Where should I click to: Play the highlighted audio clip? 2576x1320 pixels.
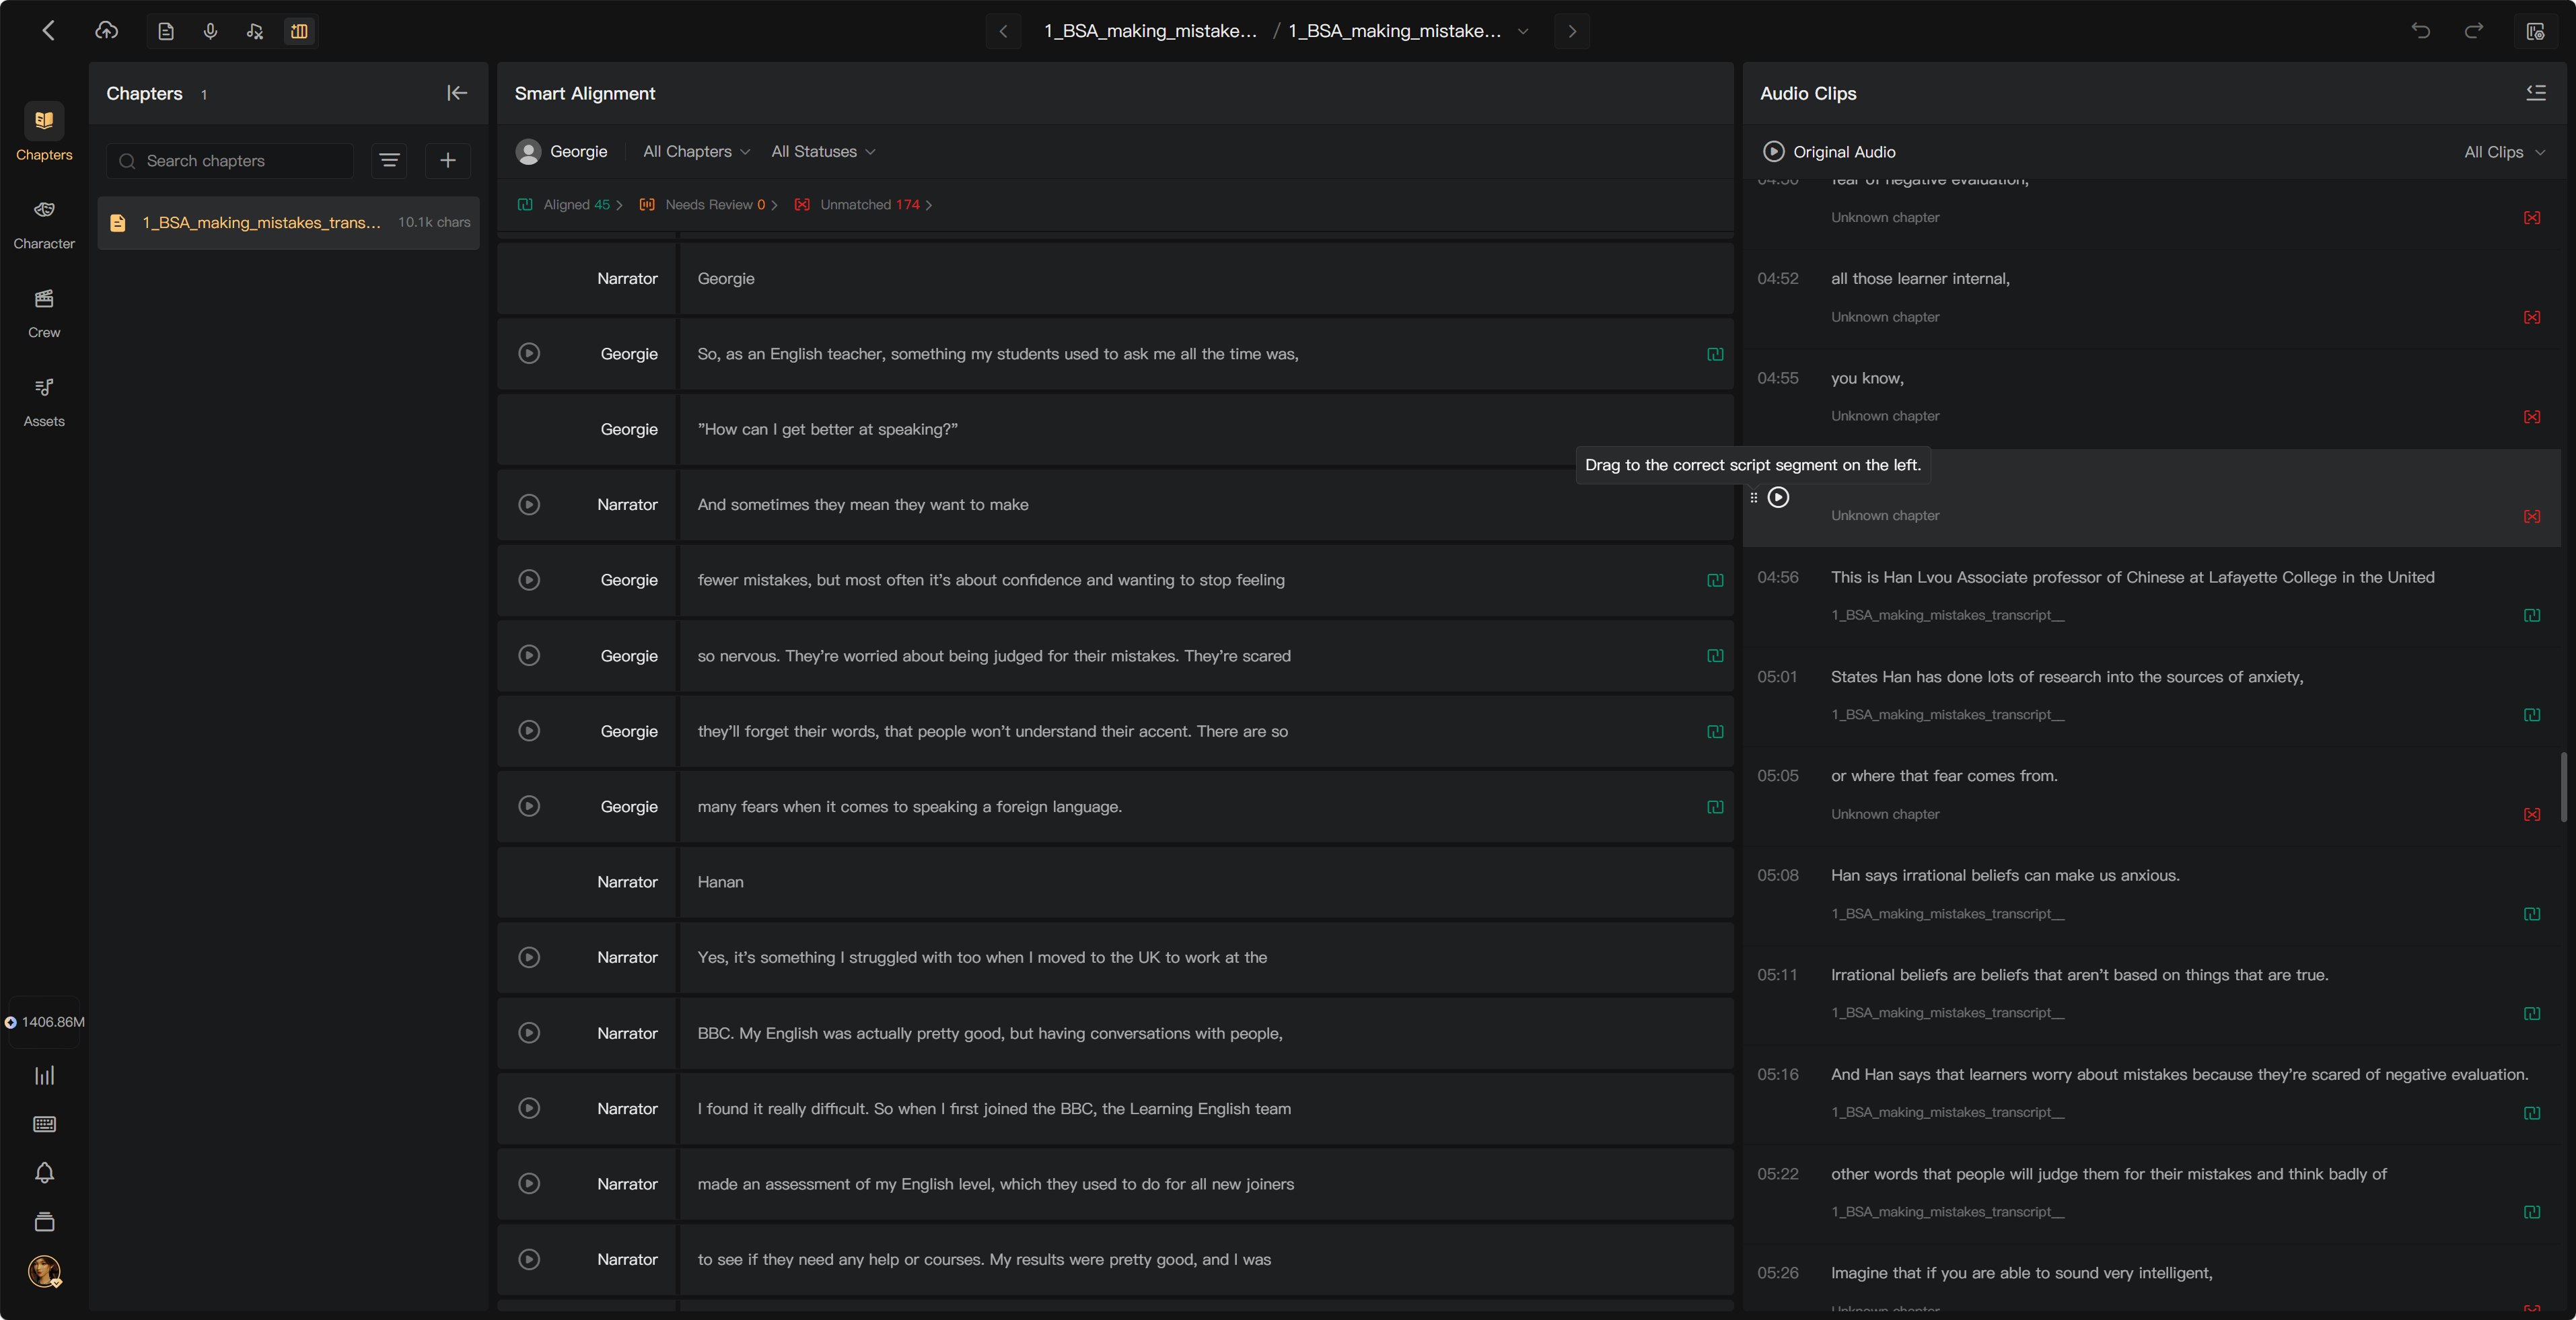pos(1778,497)
